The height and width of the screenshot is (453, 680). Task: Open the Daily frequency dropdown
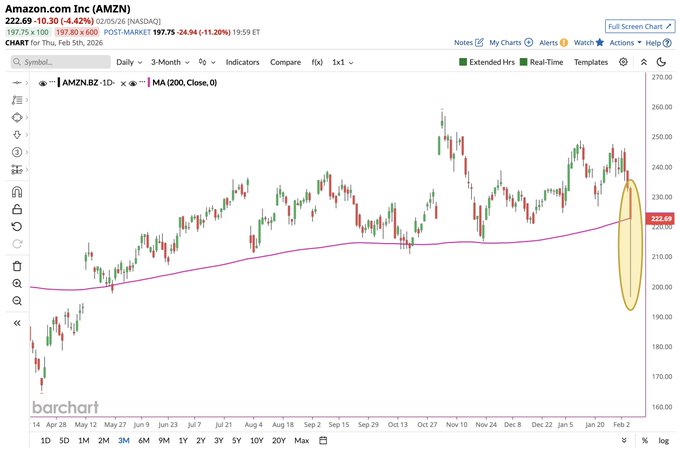[x=129, y=62]
